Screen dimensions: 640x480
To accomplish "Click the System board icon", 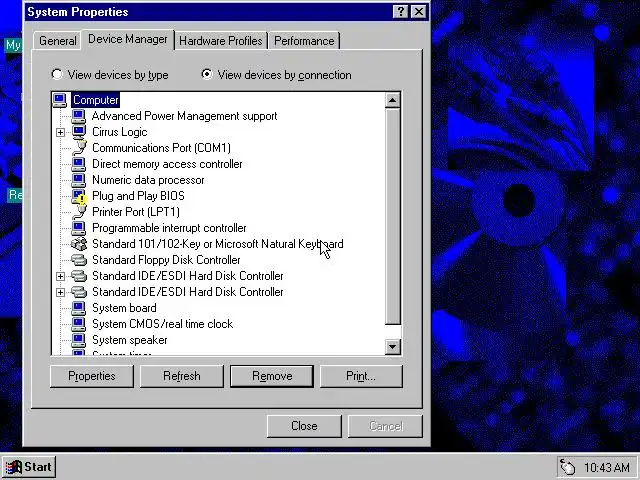I will [78, 308].
